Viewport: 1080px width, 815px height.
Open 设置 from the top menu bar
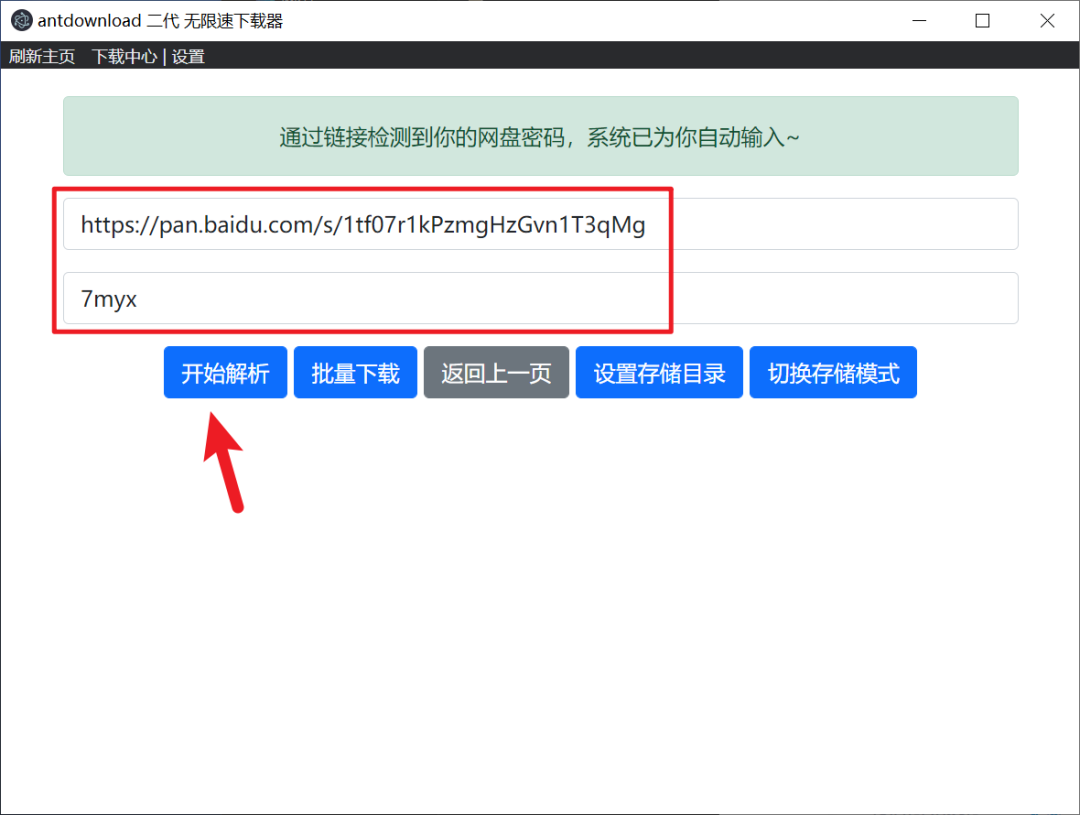(x=188, y=57)
